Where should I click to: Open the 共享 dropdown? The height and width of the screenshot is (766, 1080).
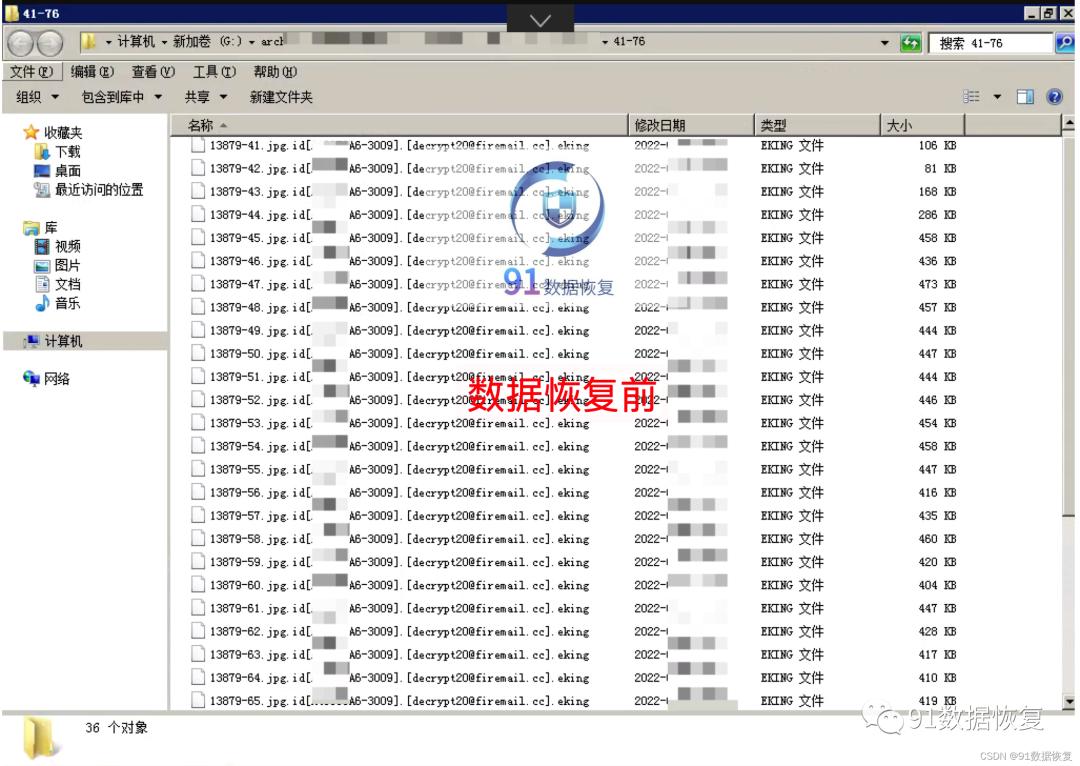pos(202,96)
